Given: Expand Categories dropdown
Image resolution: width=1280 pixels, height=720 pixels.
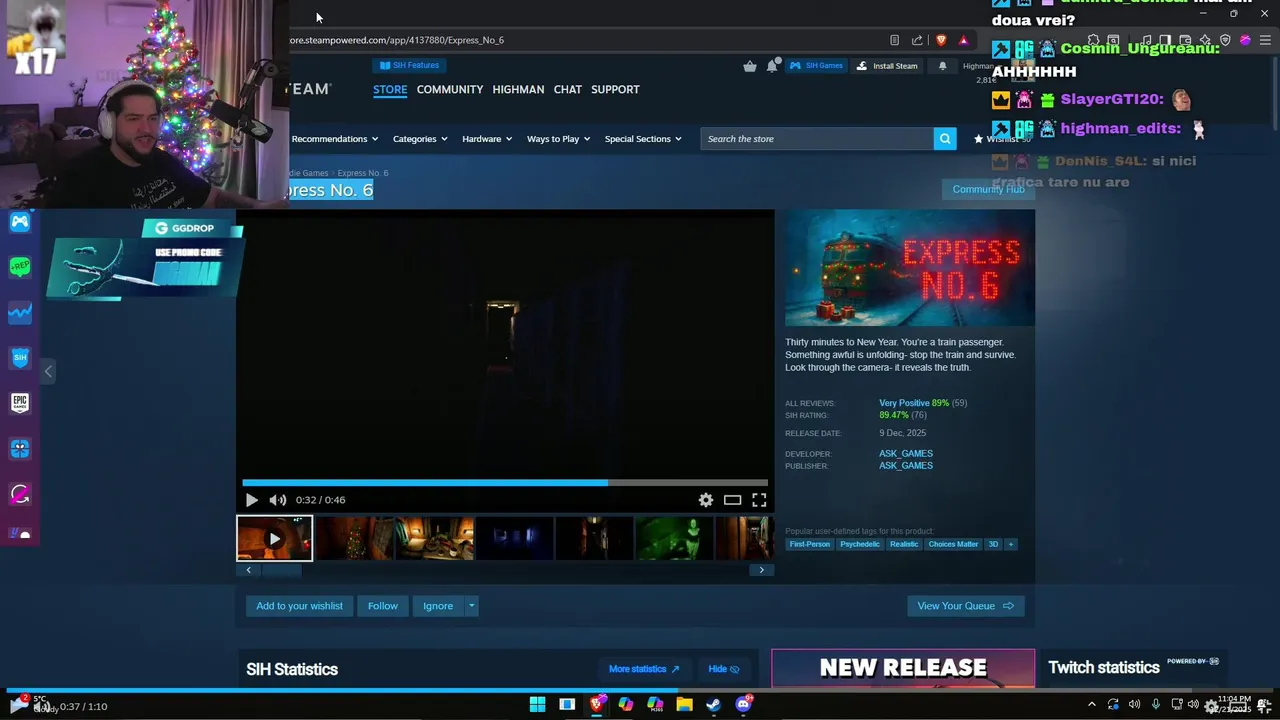Looking at the screenshot, I should [x=420, y=139].
